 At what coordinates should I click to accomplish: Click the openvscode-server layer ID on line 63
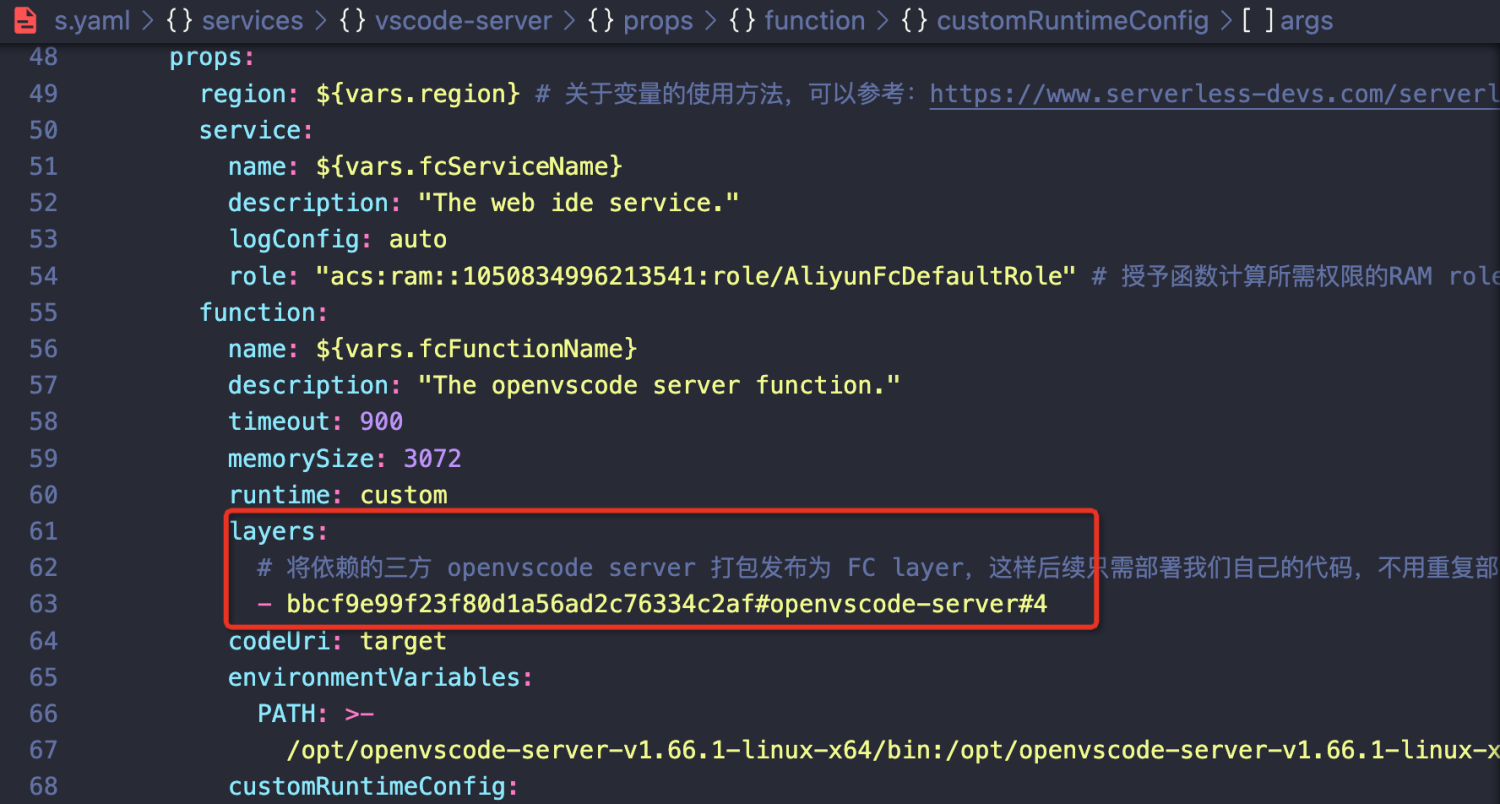666,604
